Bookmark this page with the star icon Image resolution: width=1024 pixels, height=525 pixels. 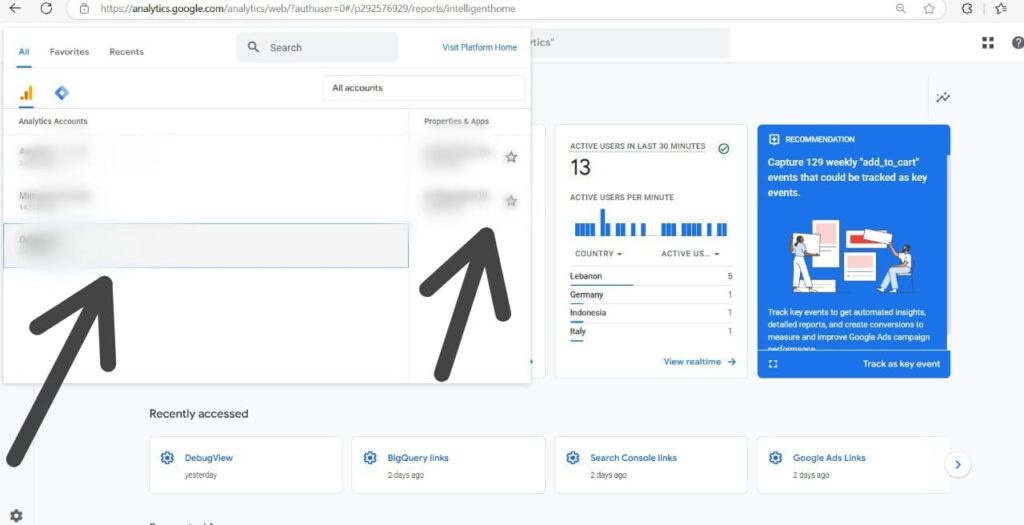click(x=929, y=8)
